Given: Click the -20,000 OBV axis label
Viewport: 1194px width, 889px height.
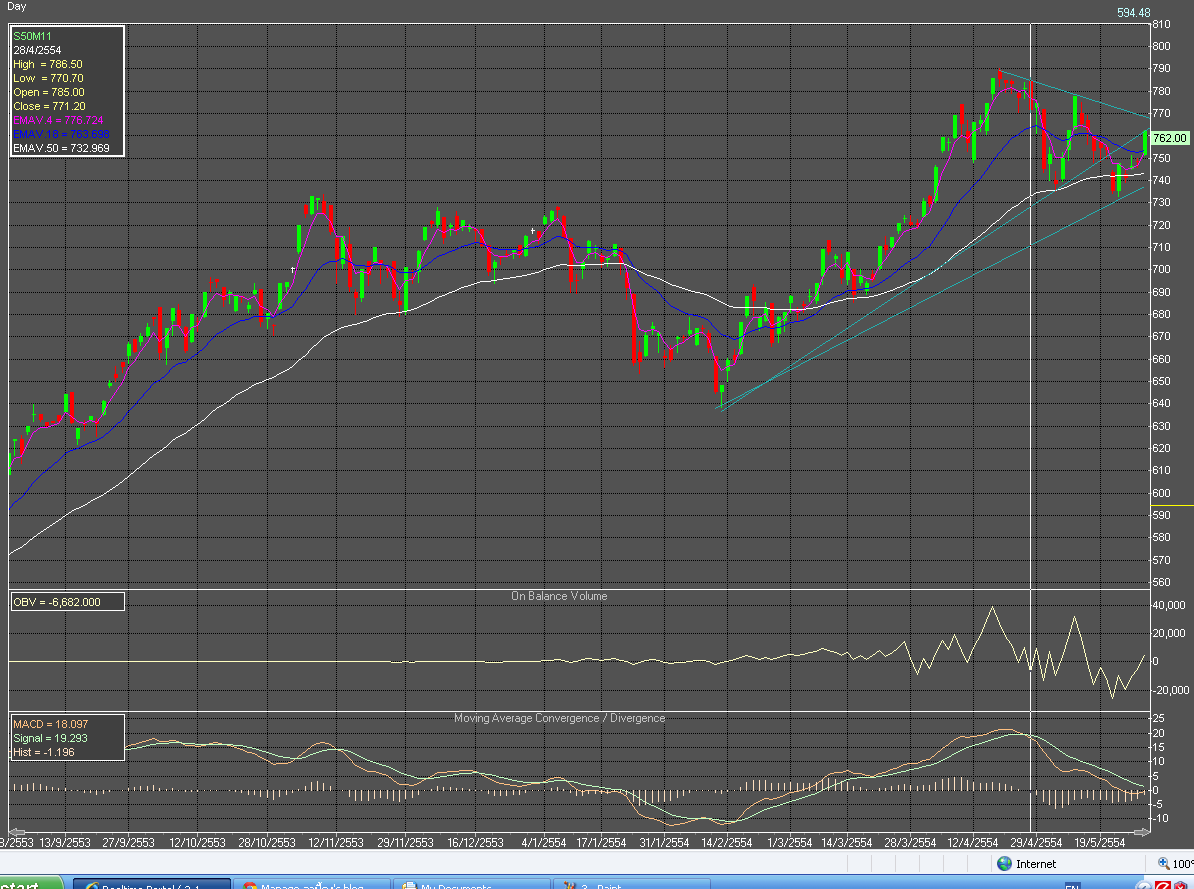Looking at the screenshot, I should pos(1170,690).
